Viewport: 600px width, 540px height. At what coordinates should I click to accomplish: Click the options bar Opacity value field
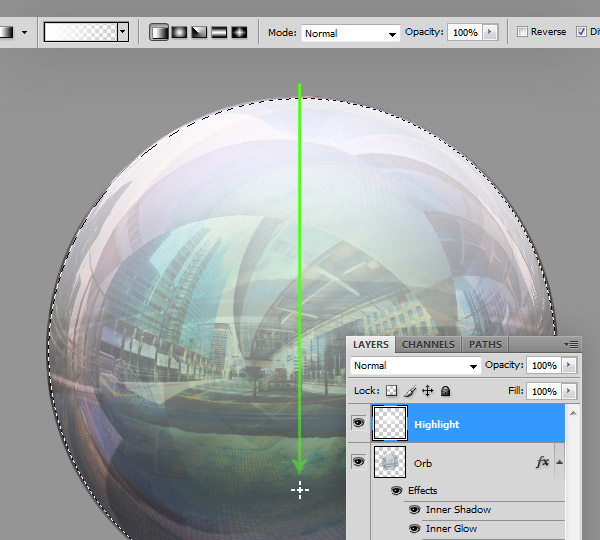465,33
